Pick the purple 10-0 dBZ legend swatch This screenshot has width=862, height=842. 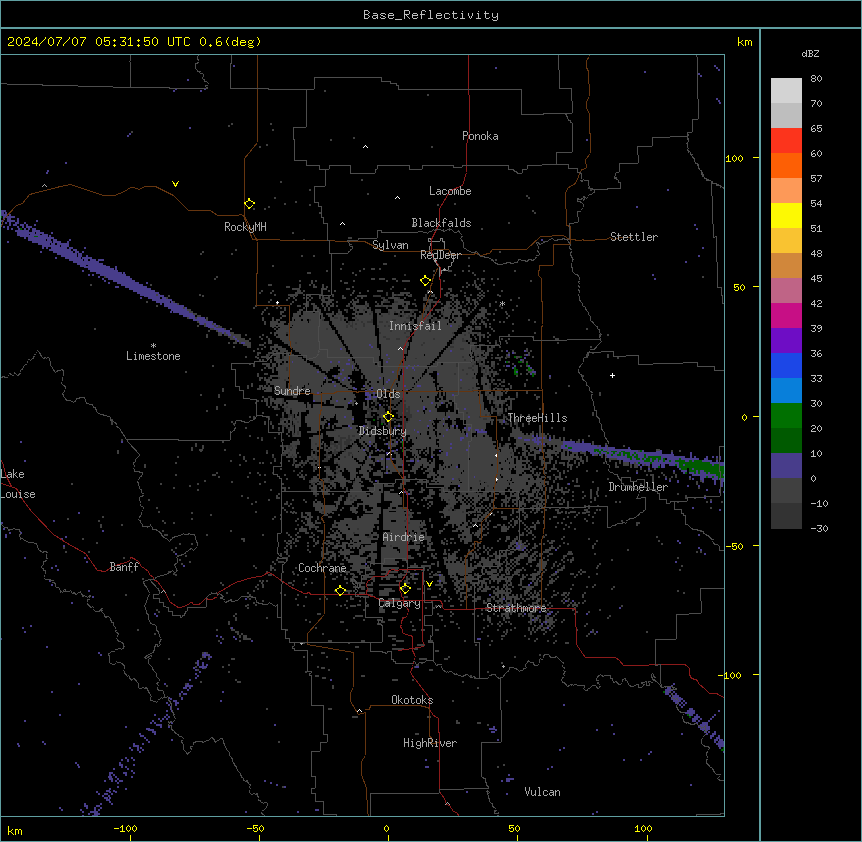(x=786, y=466)
